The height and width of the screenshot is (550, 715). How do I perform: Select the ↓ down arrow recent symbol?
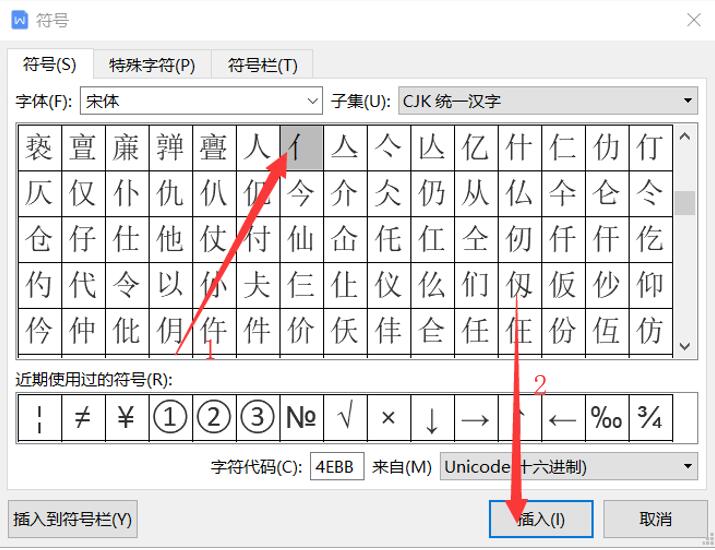[432, 417]
